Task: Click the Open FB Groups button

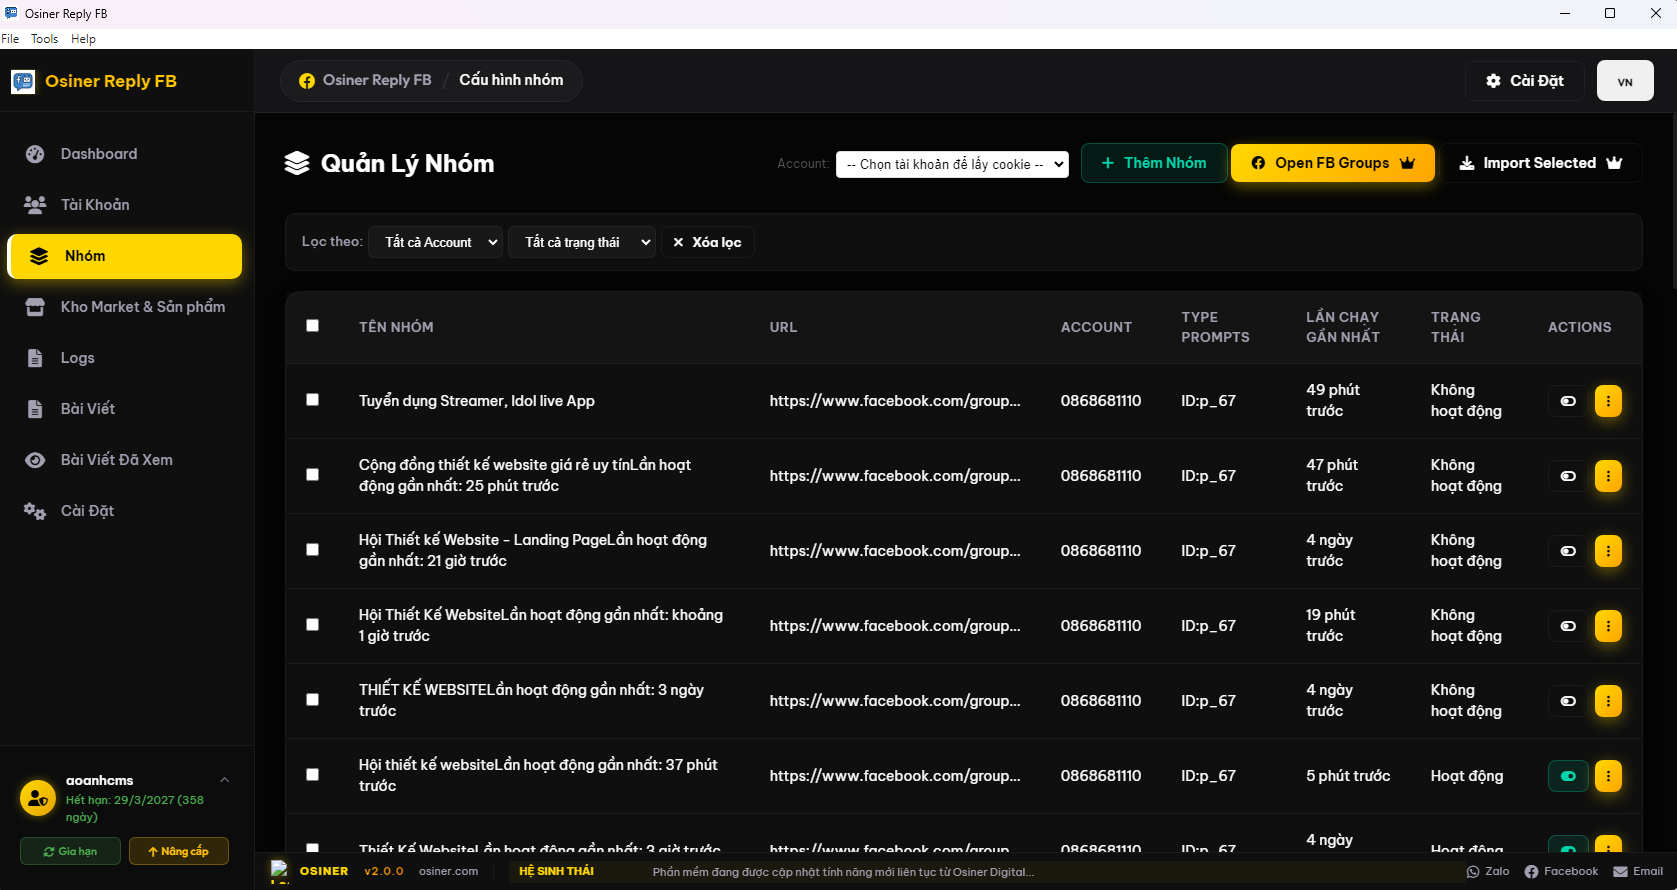Action: point(1332,163)
